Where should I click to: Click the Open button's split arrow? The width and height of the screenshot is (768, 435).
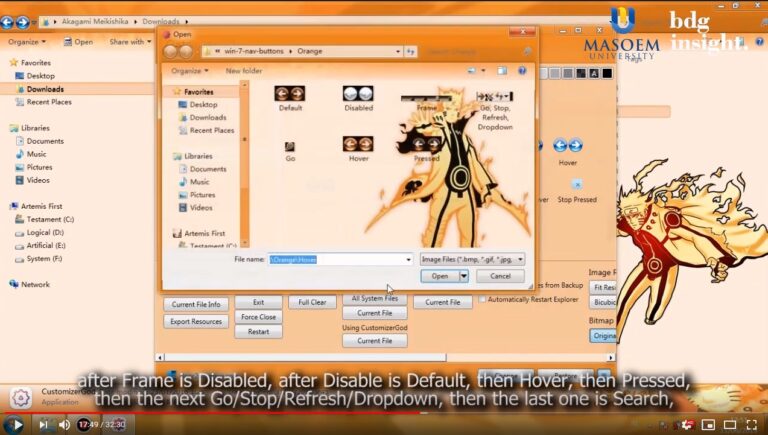click(464, 276)
